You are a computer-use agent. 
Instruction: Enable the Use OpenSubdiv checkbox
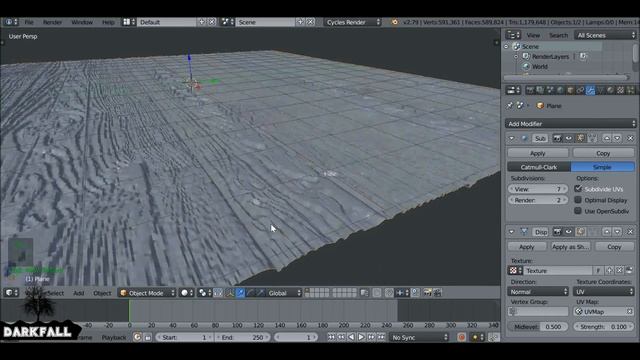(x=578, y=211)
